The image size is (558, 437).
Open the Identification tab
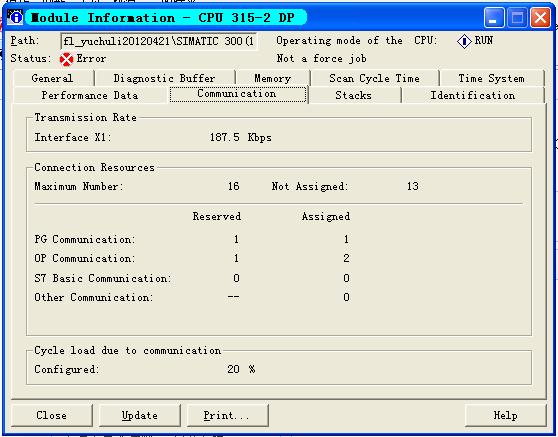(473, 95)
